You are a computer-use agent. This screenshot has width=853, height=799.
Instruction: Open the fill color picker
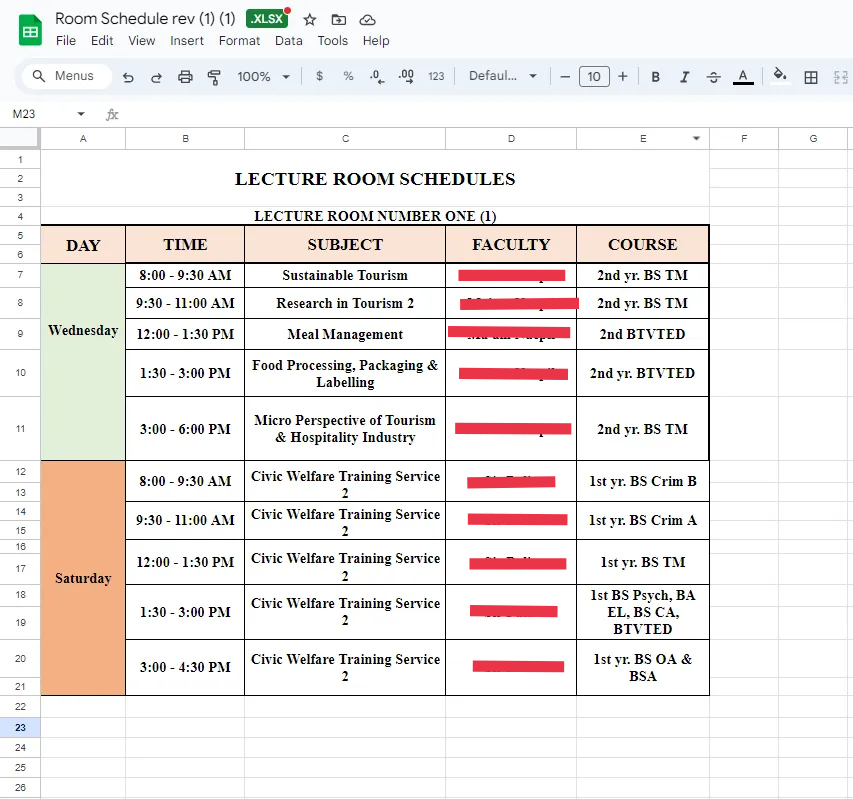click(x=780, y=76)
